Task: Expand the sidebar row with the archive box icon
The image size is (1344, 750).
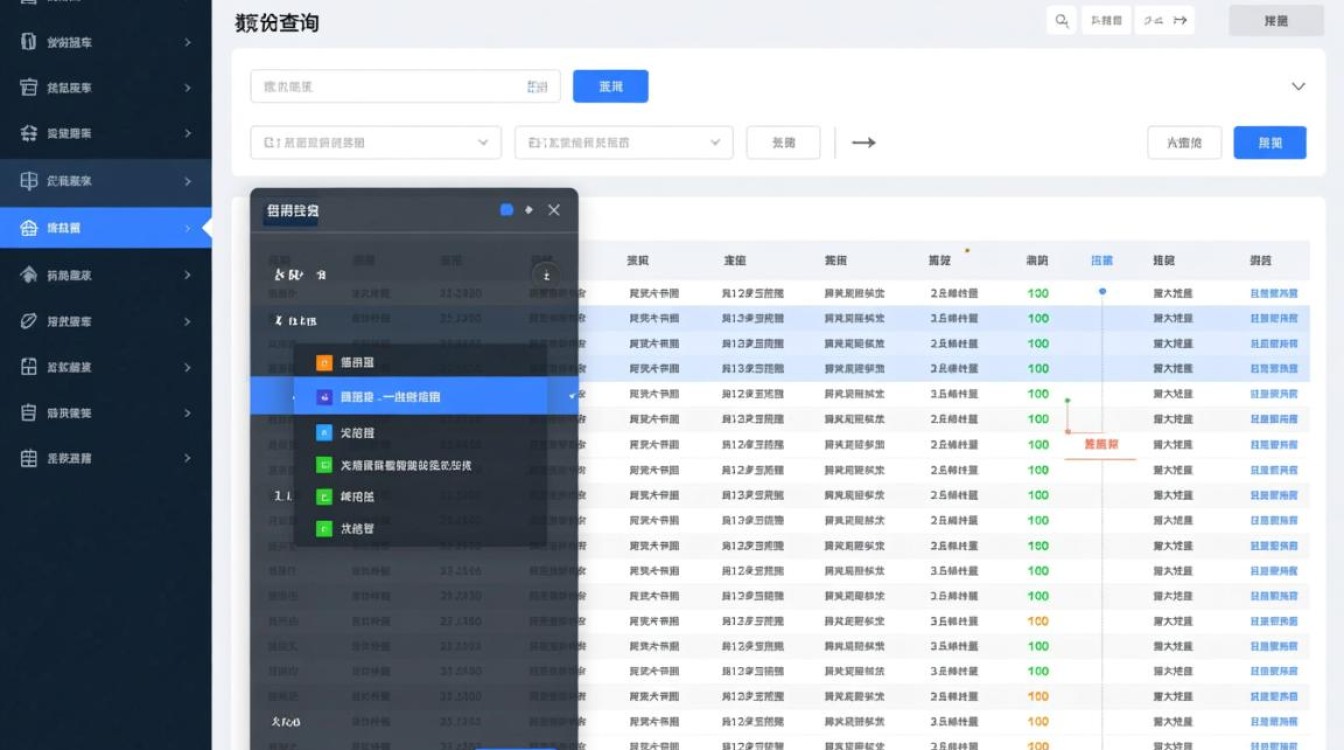Action: pyautogui.click(x=188, y=88)
